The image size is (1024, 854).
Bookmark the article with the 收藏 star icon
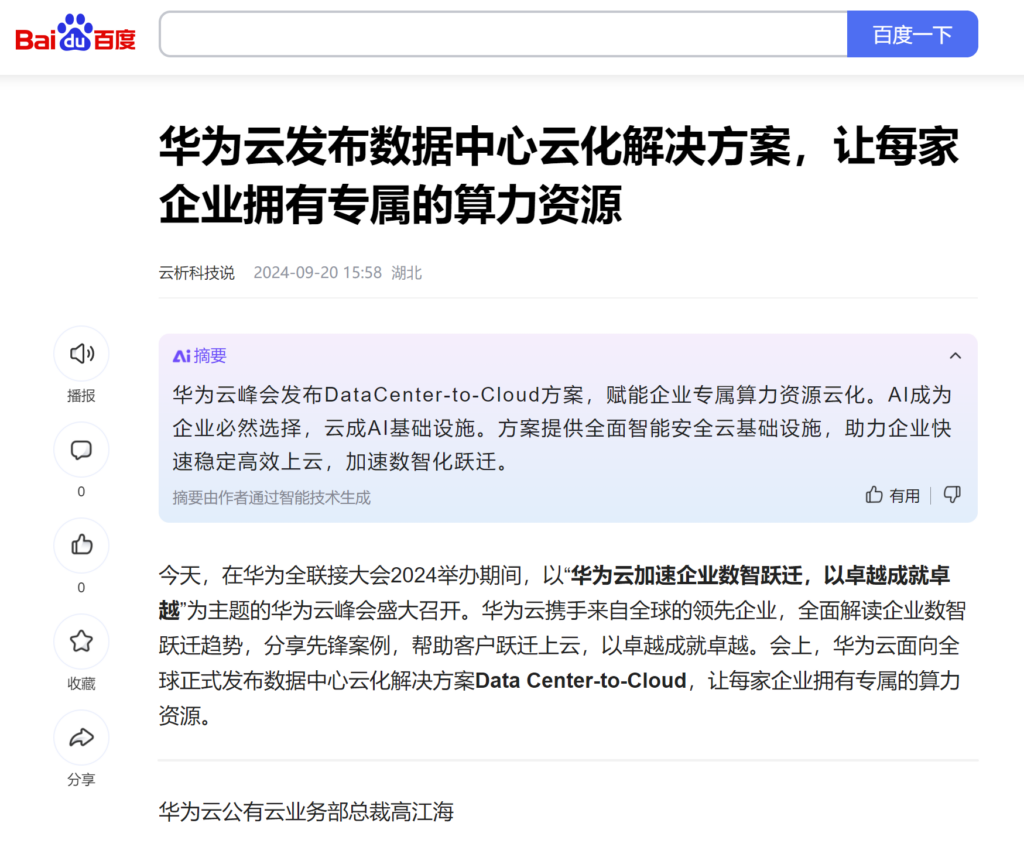[81, 641]
